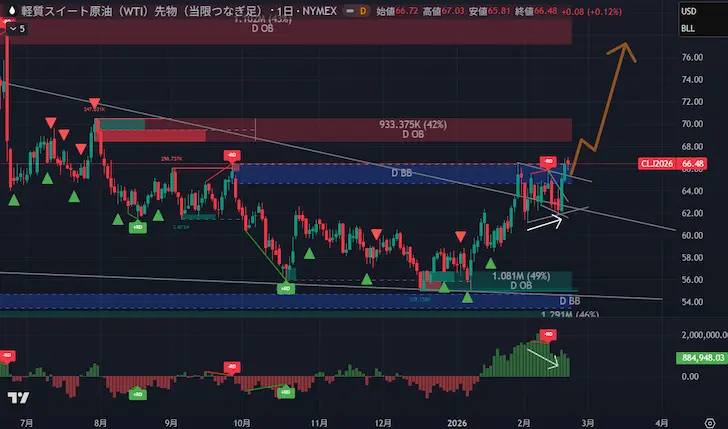Click the crude oil symbol logo icon
Viewport: 728px width, 429px height.
(11, 11)
